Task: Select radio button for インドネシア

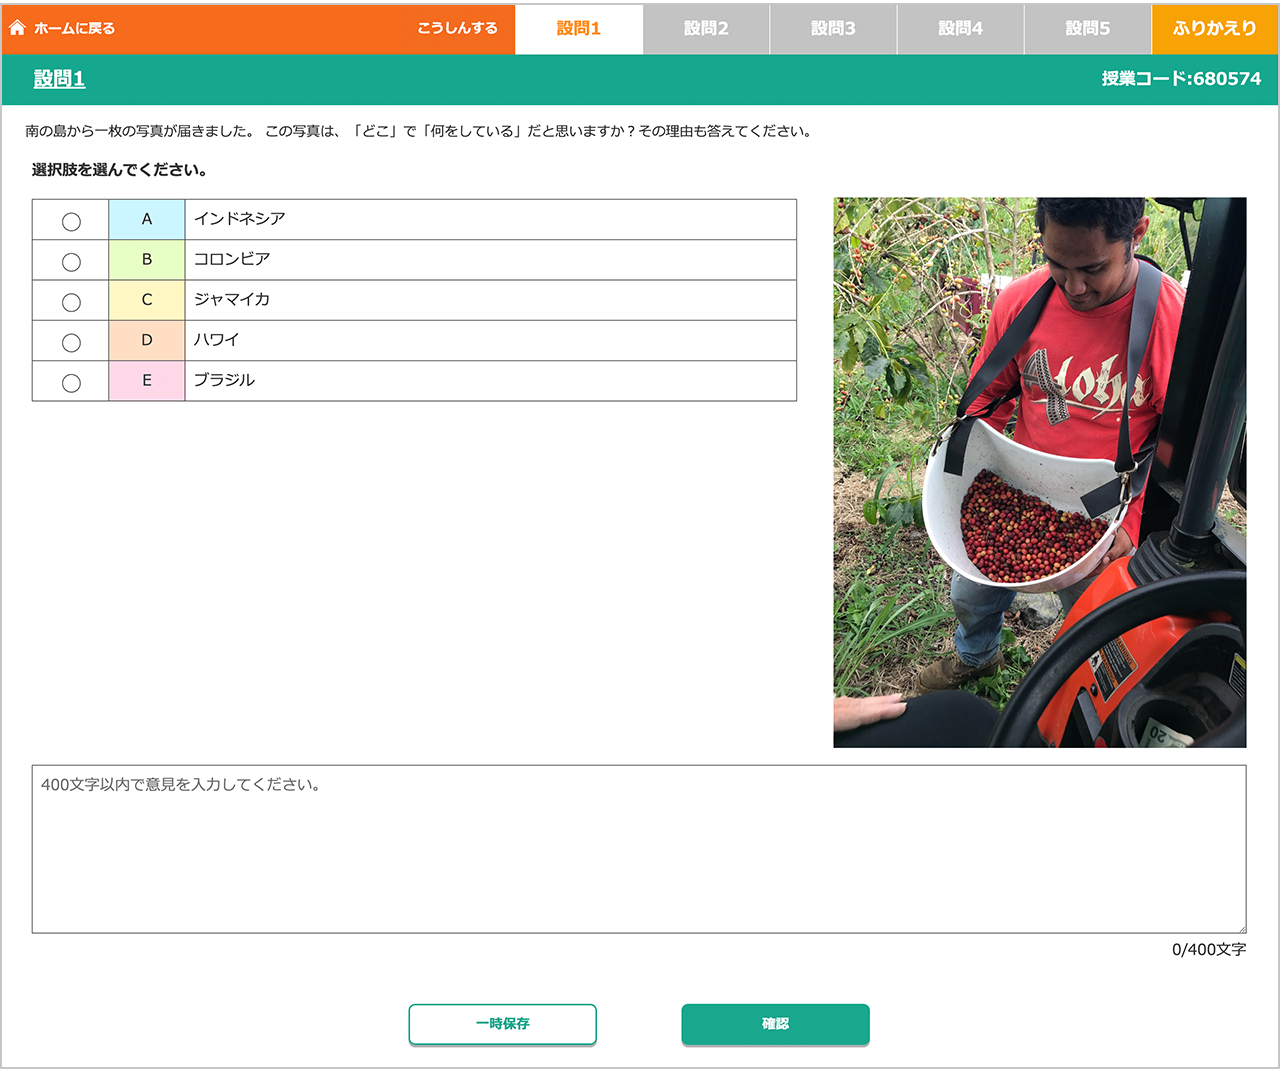Action: pyautogui.click(x=71, y=221)
